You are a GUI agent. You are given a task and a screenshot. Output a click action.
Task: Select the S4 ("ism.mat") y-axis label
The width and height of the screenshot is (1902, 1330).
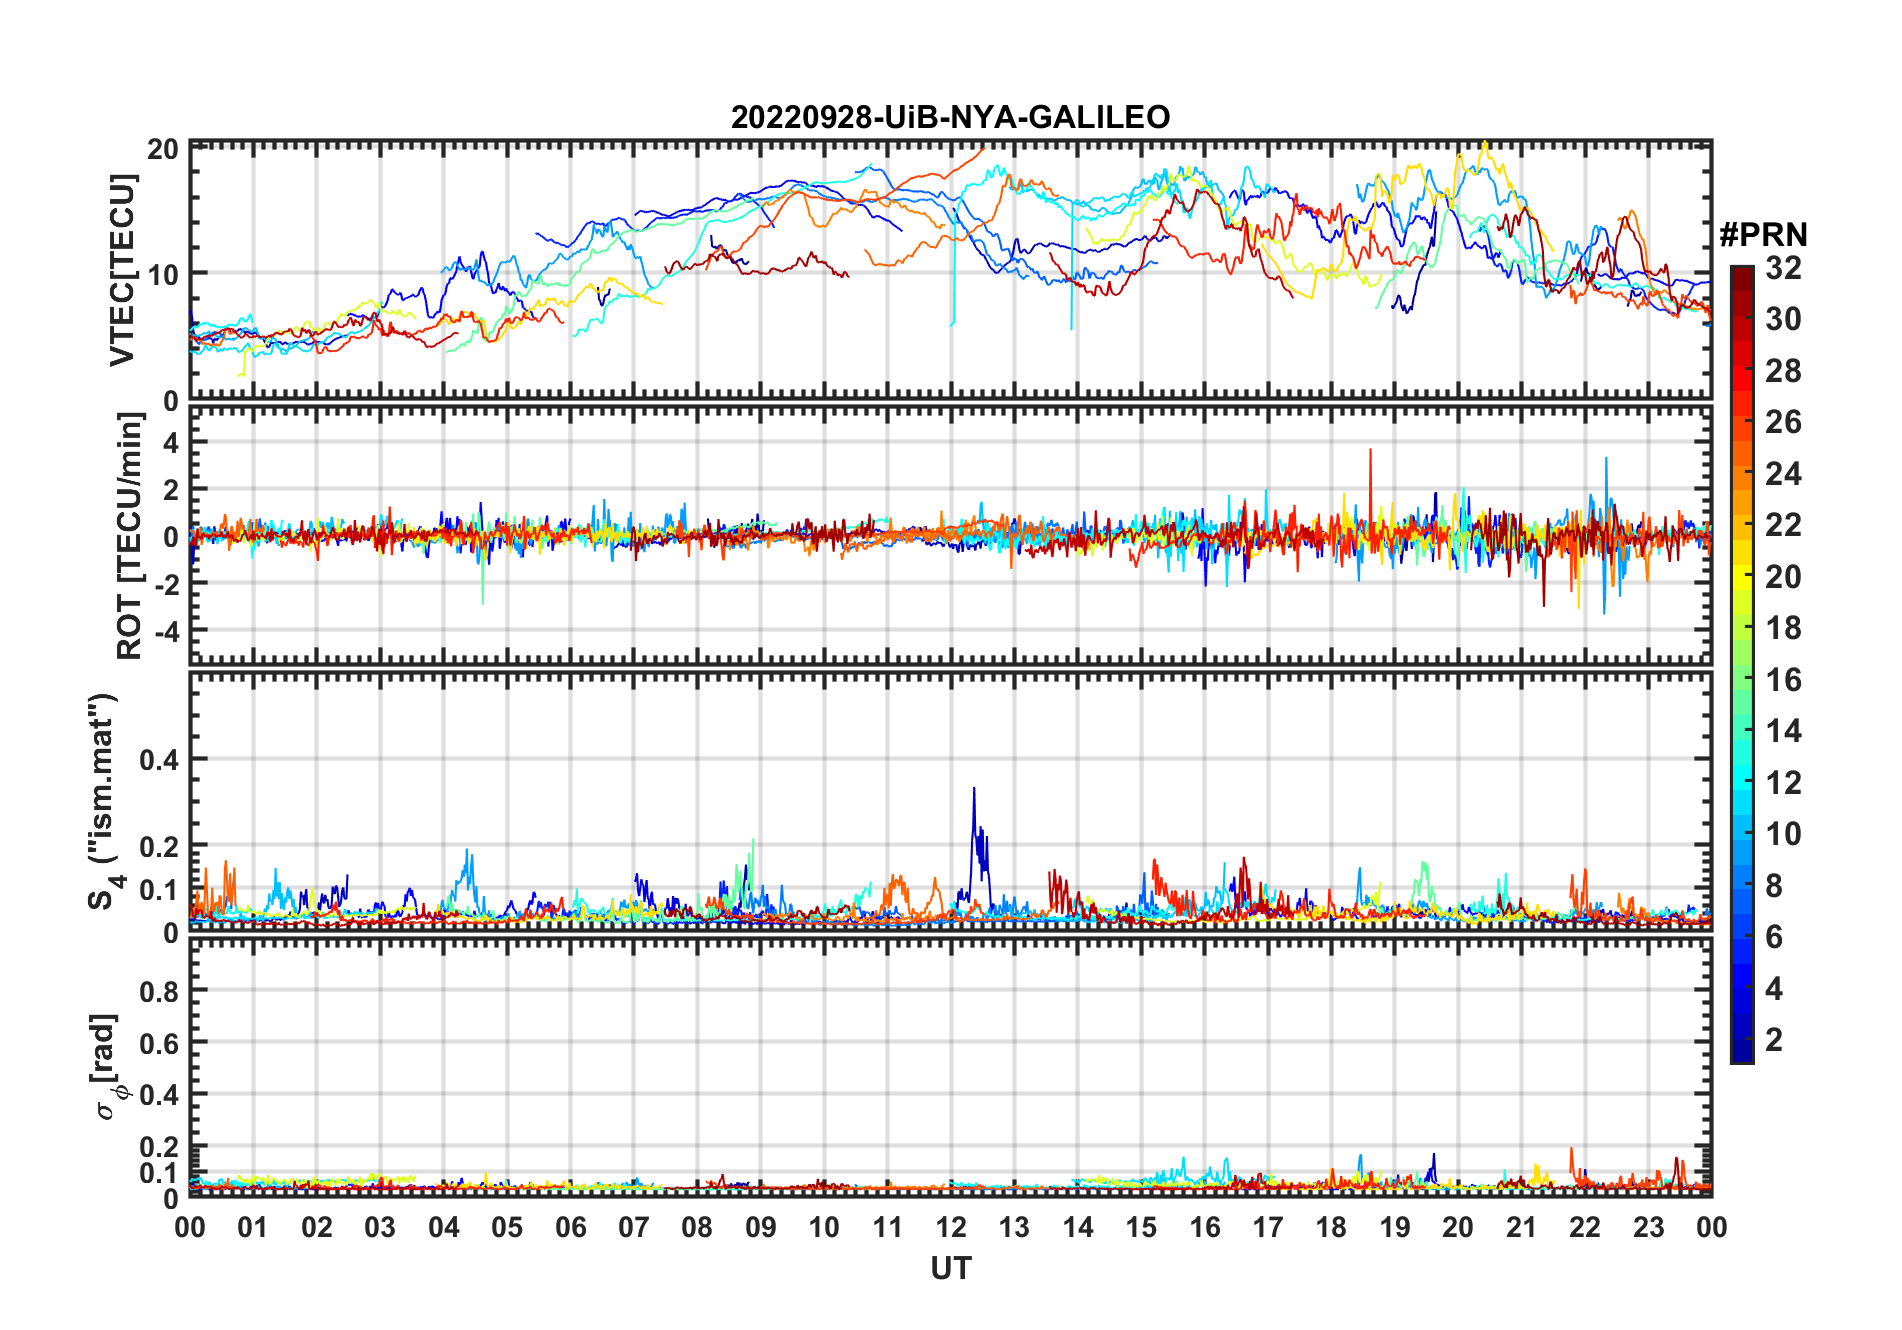point(103,801)
